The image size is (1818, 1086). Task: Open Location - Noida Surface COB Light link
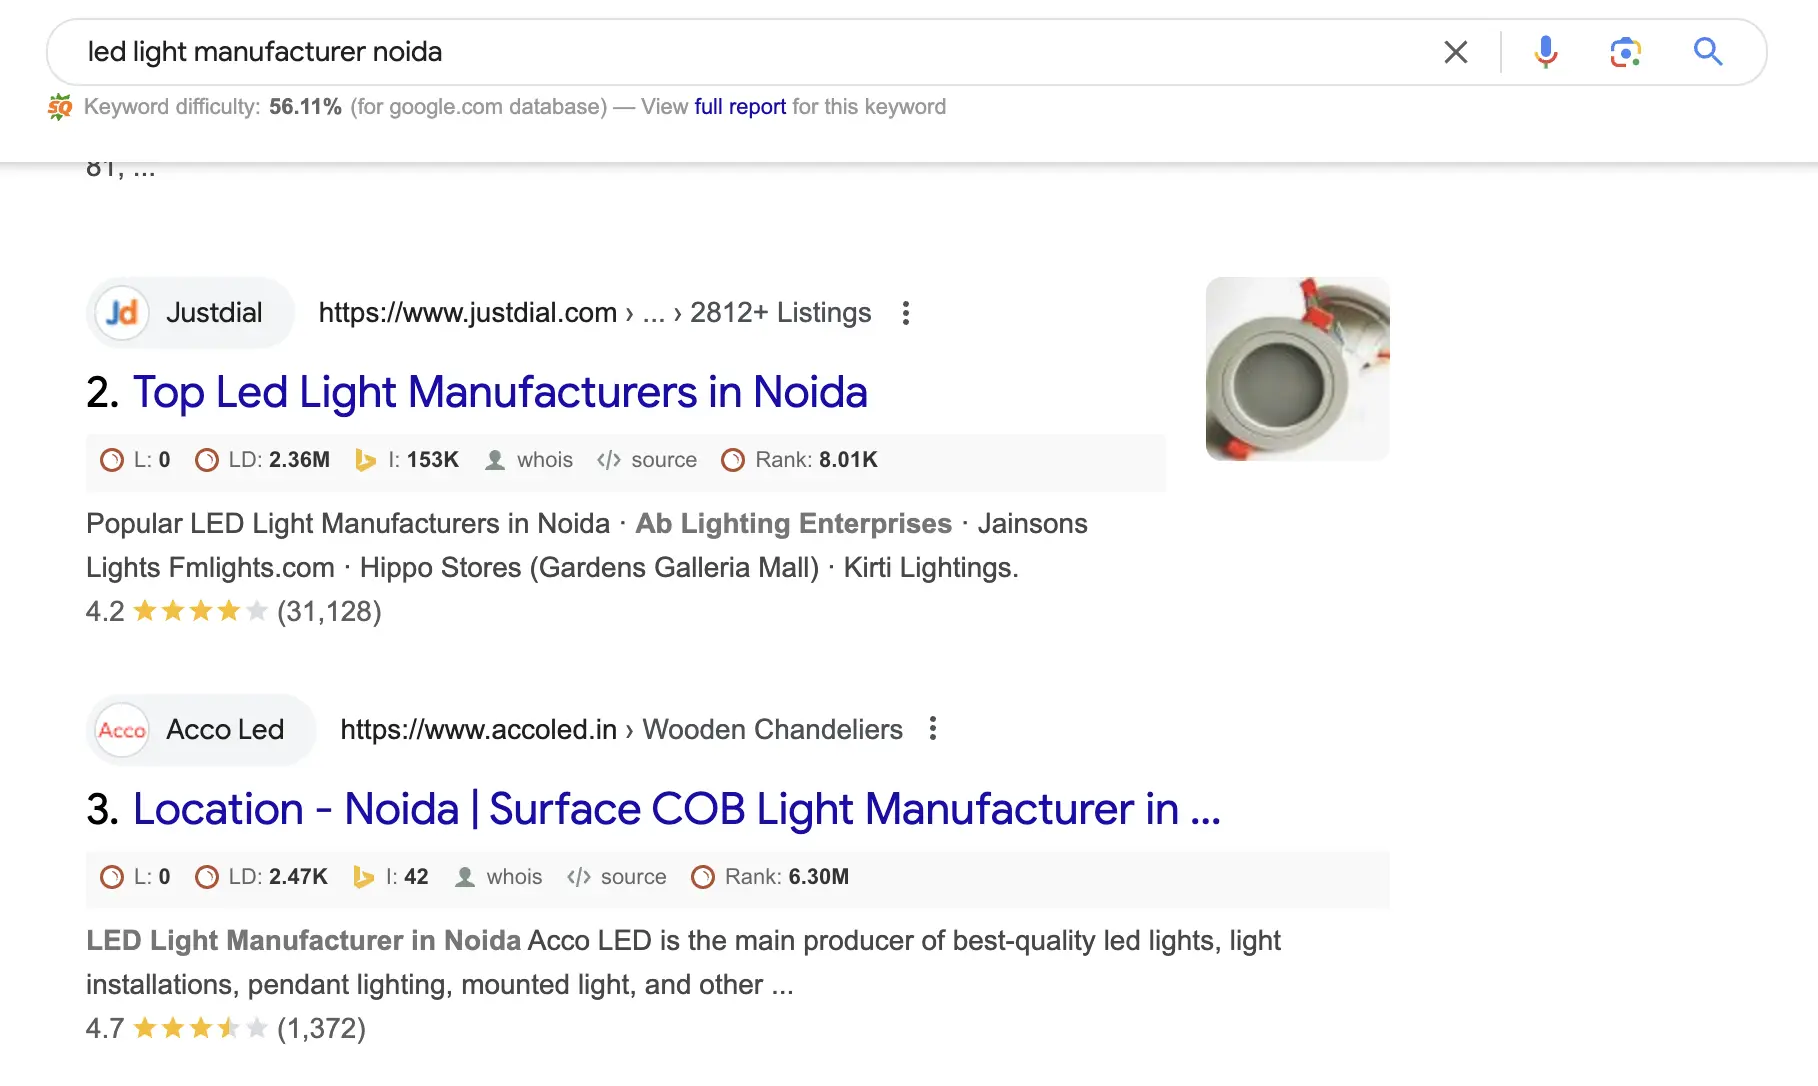pos(676,809)
